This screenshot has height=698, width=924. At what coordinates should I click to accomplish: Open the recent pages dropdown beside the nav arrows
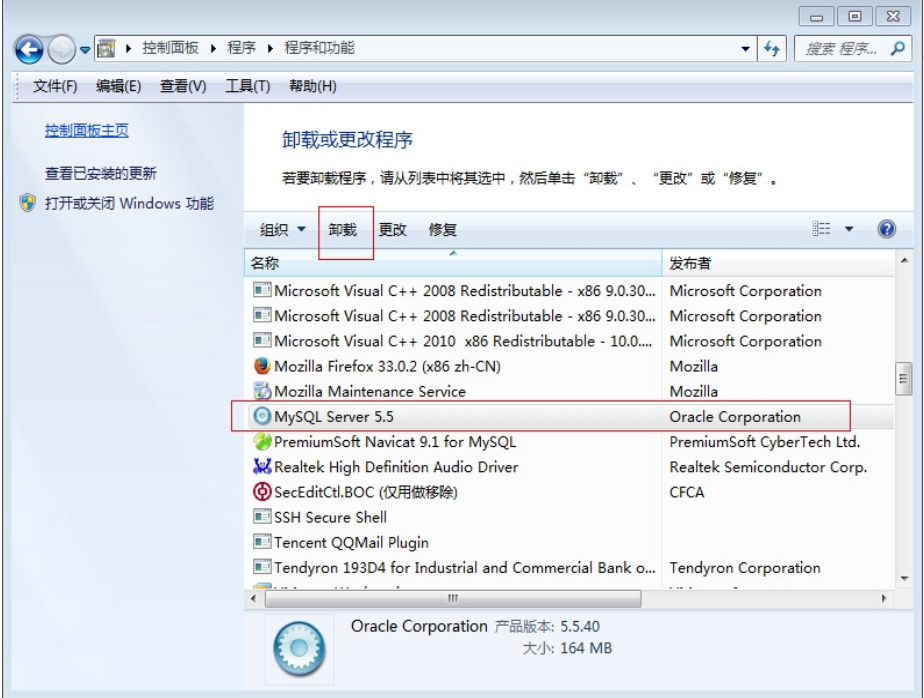click(x=85, y=50)
